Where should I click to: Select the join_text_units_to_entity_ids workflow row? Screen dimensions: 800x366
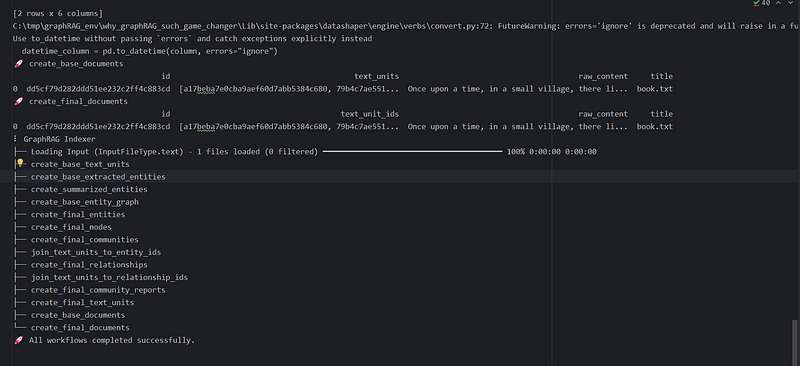pos(96,252)
